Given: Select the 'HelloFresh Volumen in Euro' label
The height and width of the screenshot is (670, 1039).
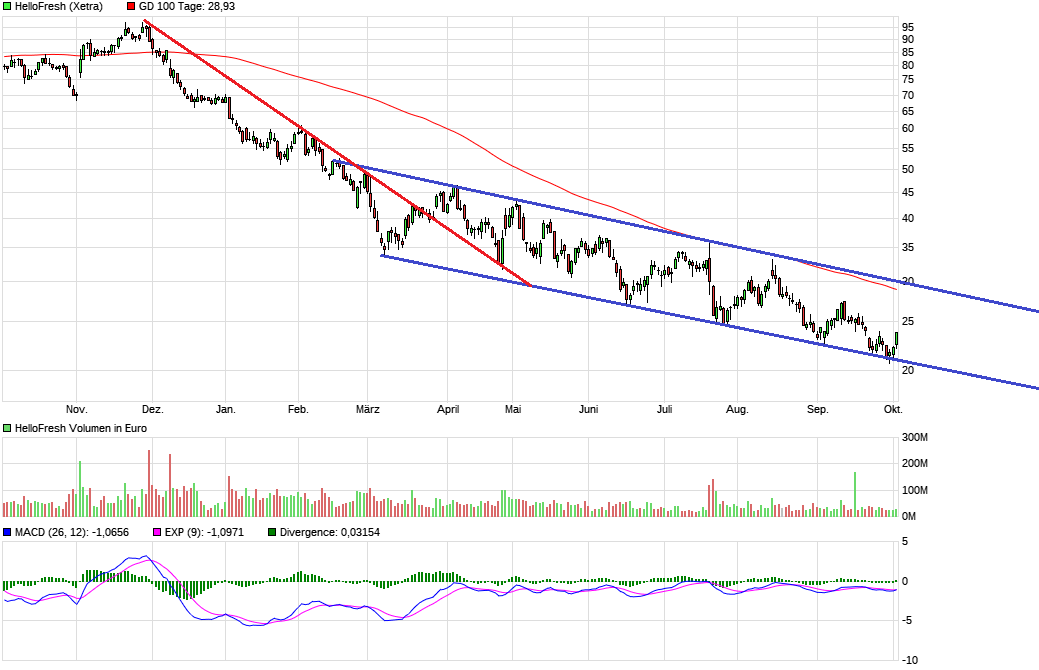Looking at the screenshot, I should tap(81, 429).
